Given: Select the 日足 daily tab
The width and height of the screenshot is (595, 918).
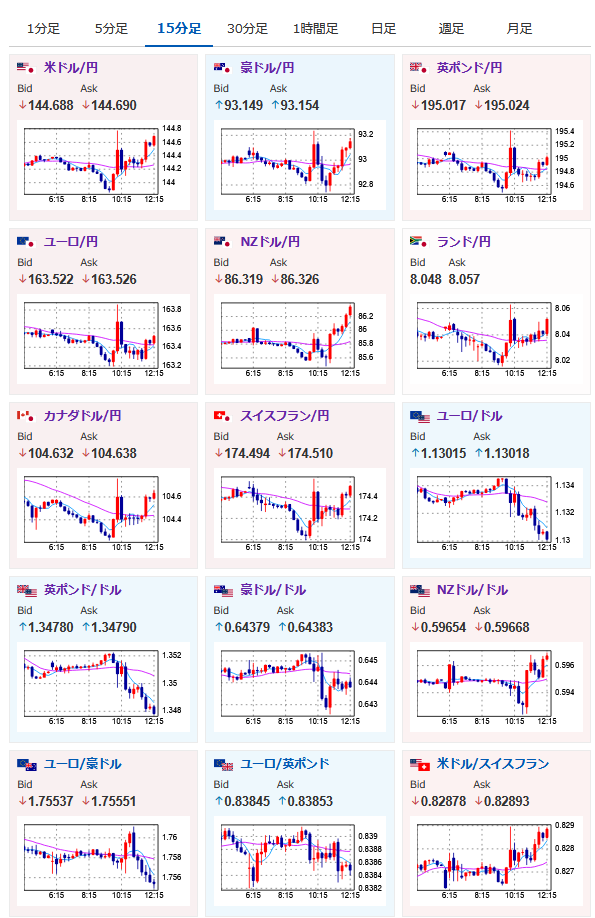Looking at the screenshot, I should click(384, 29).
